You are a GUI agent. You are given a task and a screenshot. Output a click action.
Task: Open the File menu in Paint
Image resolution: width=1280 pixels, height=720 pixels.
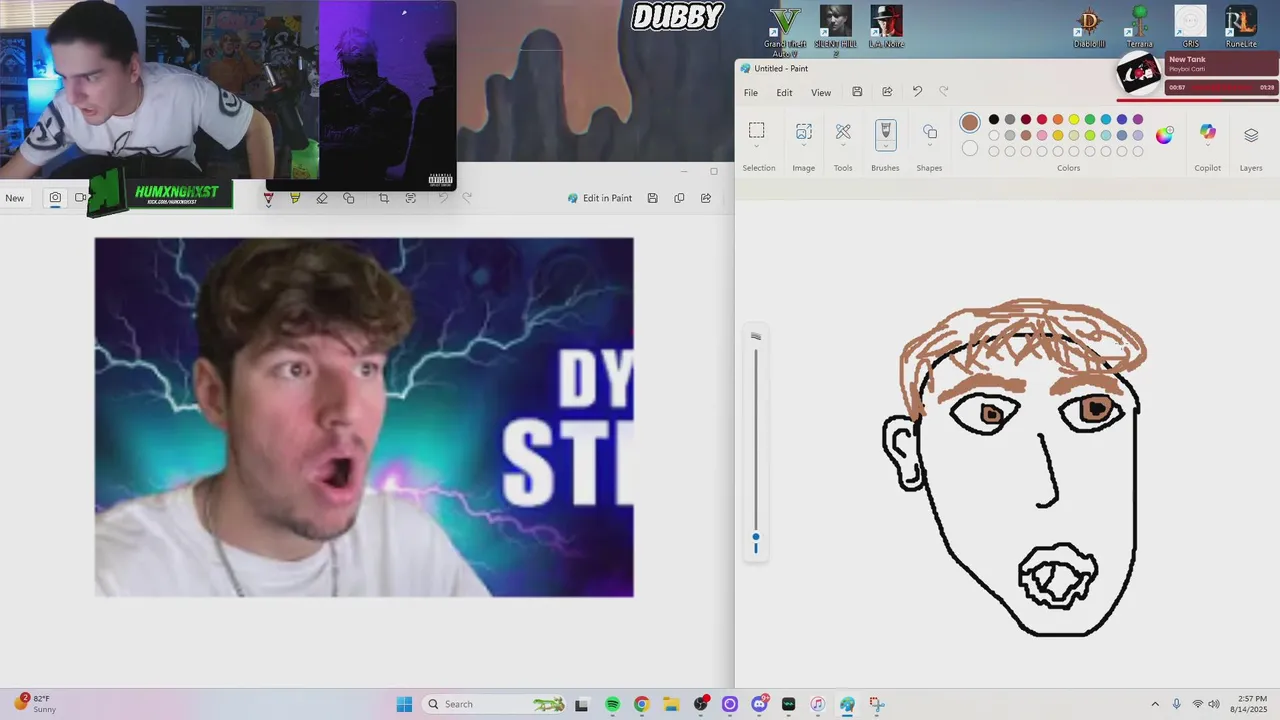(750, 93)
